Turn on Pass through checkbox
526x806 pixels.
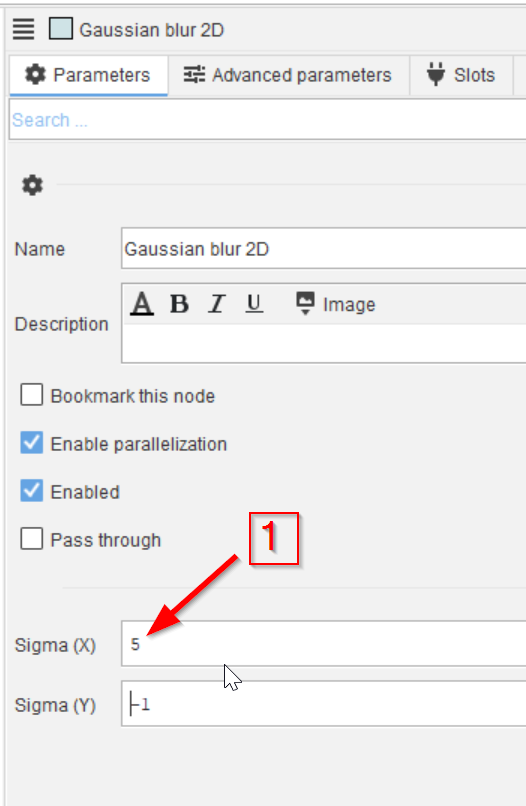[x=31, y=539]
